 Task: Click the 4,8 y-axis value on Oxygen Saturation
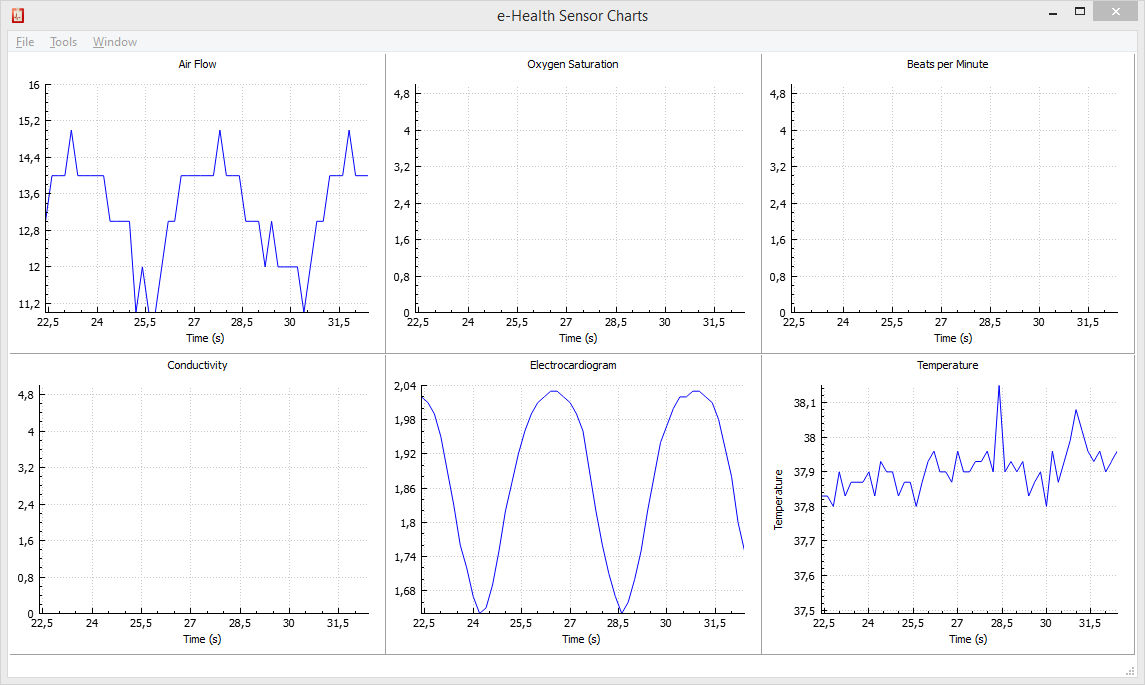[x=402, y=94]
